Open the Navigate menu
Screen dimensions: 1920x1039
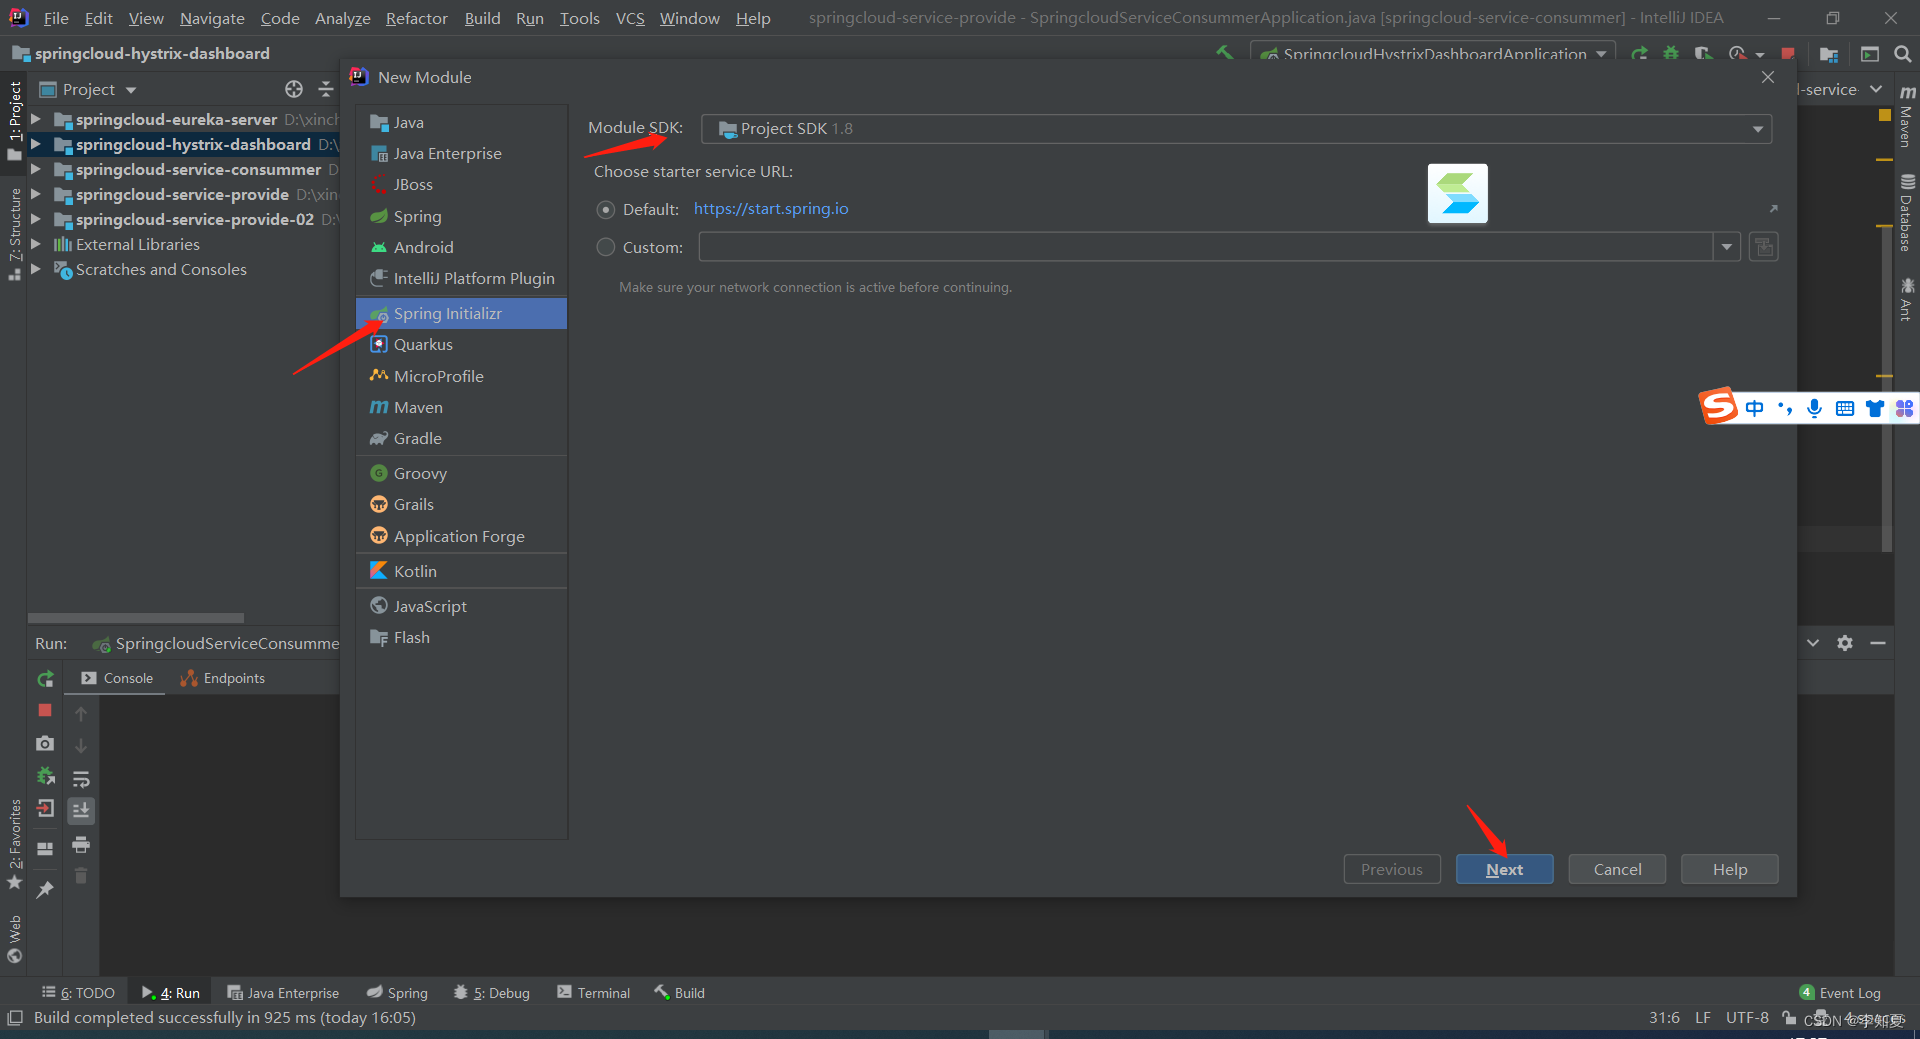[212, 18]
